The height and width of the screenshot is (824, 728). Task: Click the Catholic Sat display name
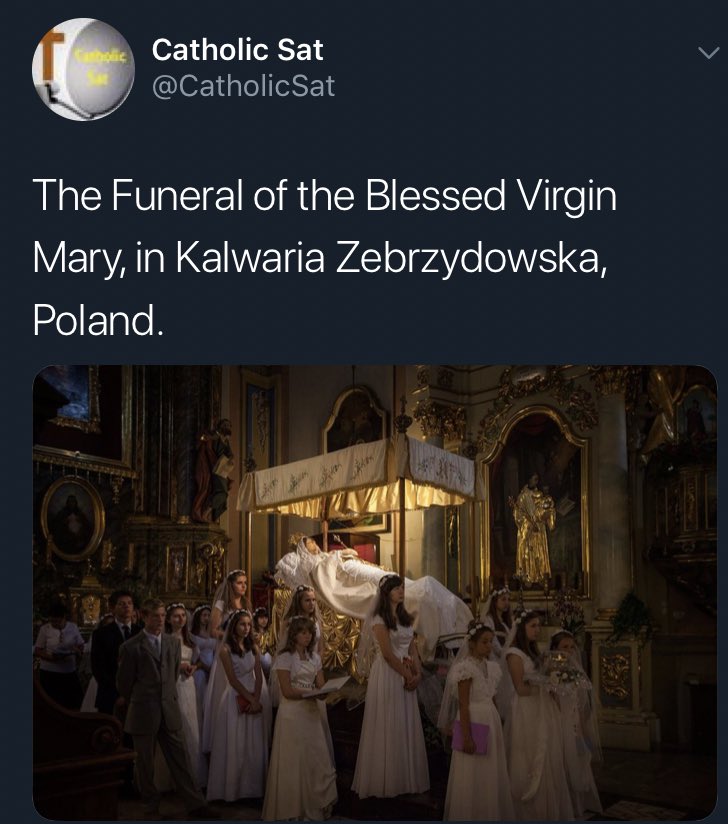237,50
